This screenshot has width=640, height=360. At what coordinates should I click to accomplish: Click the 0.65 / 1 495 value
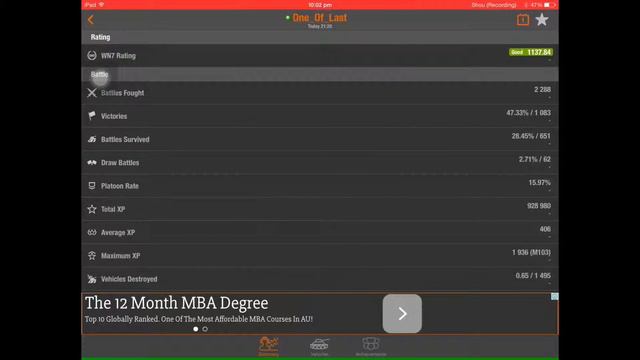pyautogui.click(x=533, y=276)
